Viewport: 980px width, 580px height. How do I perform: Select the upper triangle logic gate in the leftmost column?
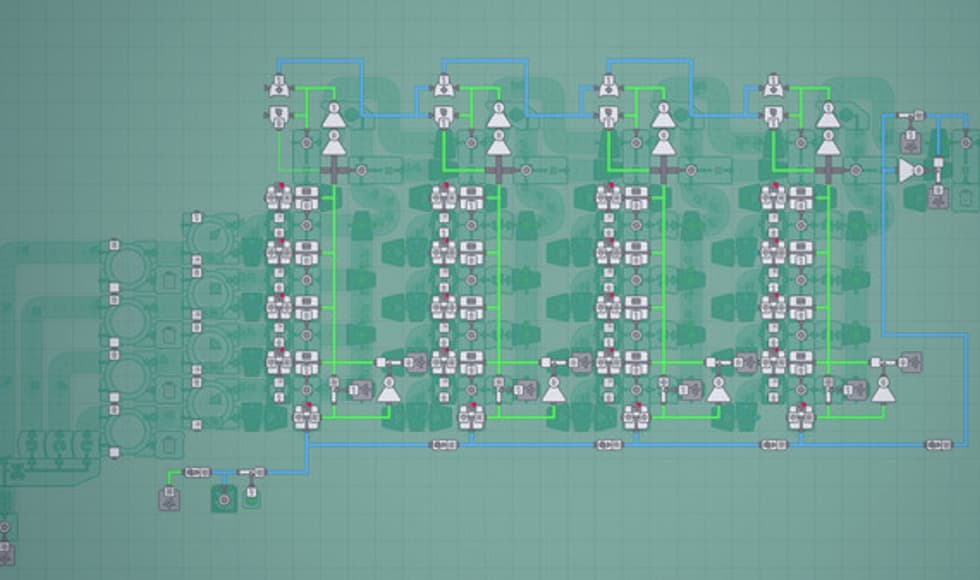(x=334, y=116)
